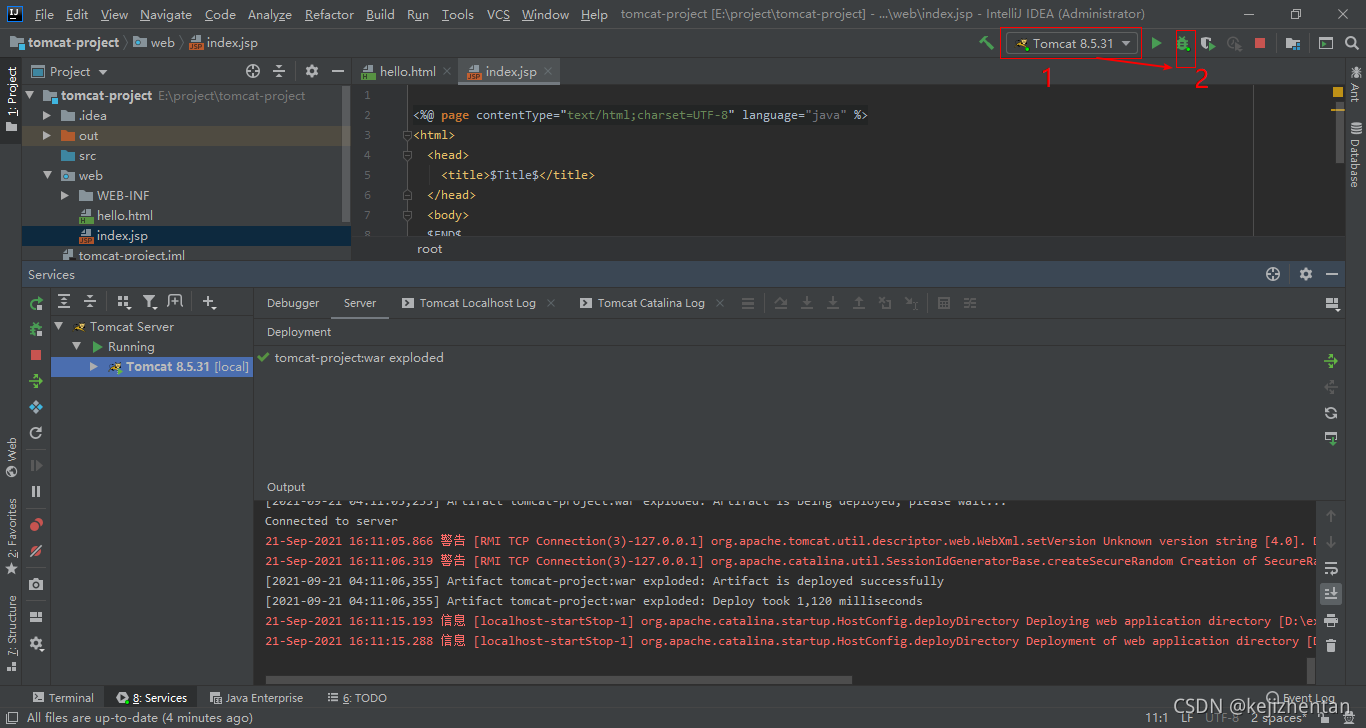Open the Terminal tool window
Image resolution: width=1366 pixels, height=728 pixels.
pos(63,698)
